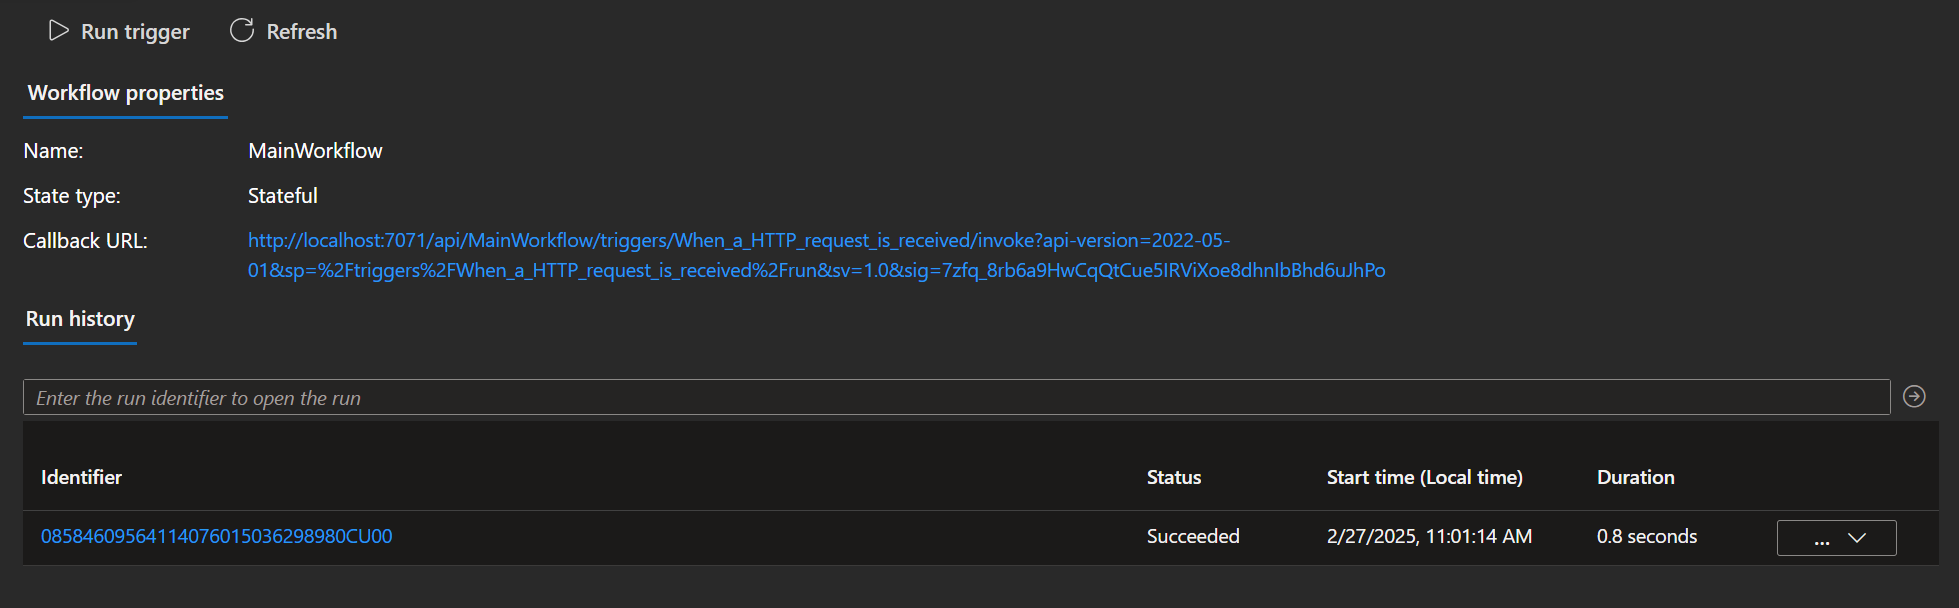Screen dimensions: 1959x608
Task: Click the Run trigger play icon
Action: (x=59, y=31)
